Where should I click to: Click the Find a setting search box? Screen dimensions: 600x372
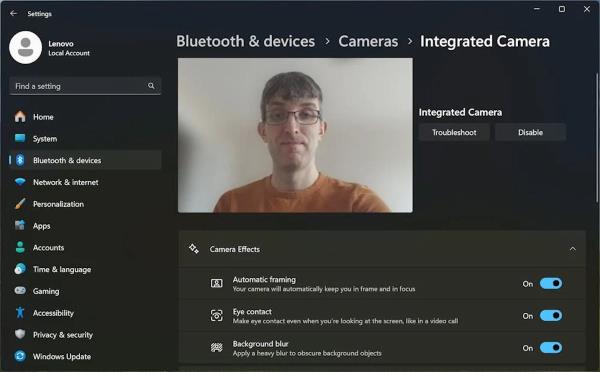85,86
